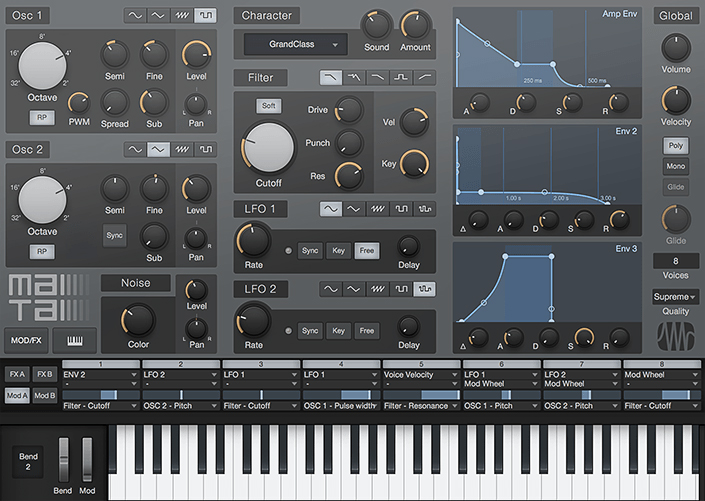Enable Sync for LFO 1
This screenshot has width=705, height=501.
click(310, 250)
